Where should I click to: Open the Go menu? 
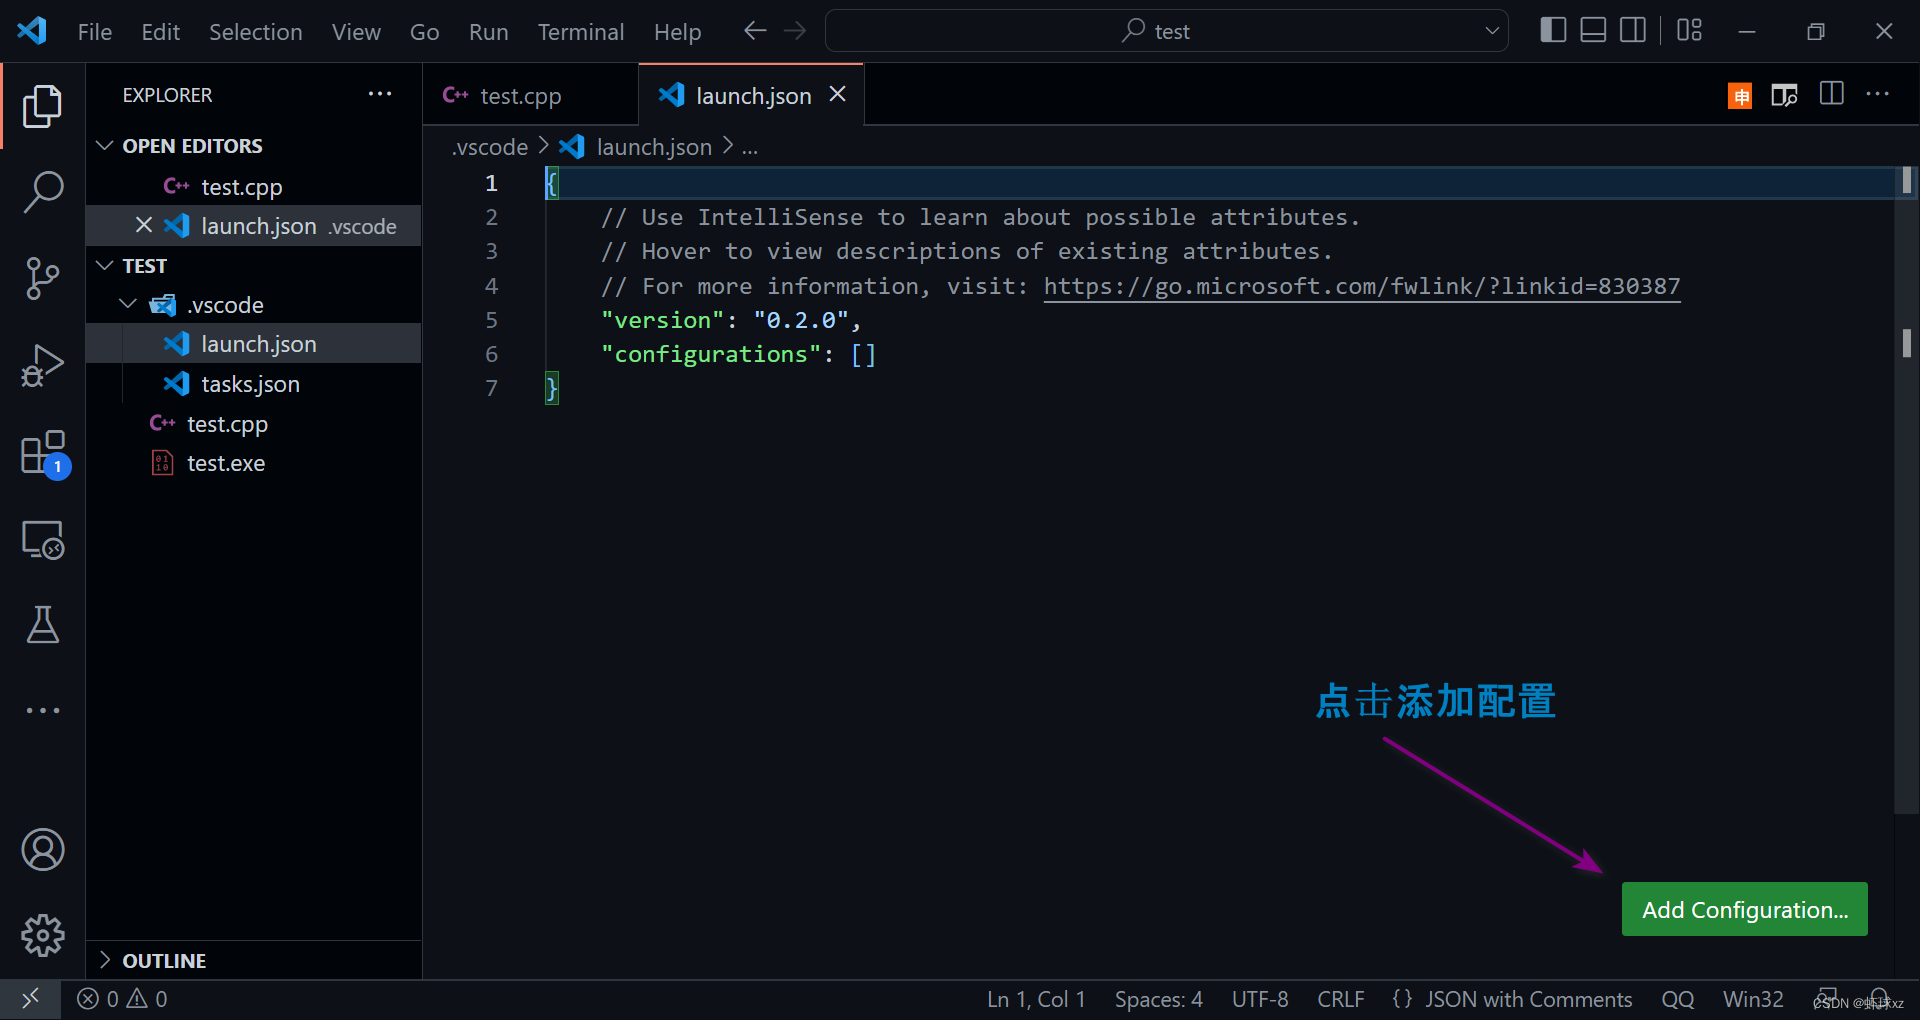[x=424, y=32]
